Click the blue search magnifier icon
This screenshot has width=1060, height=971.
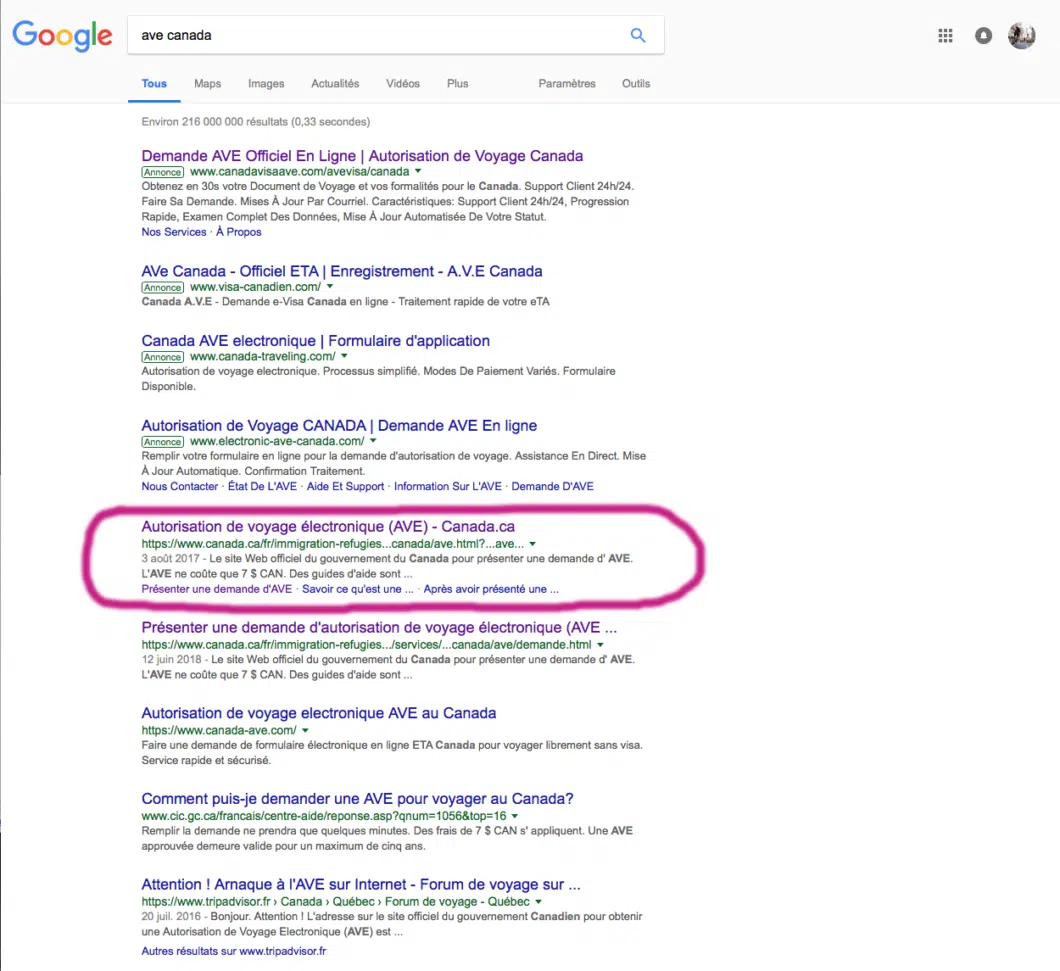[x=637, y=35]
